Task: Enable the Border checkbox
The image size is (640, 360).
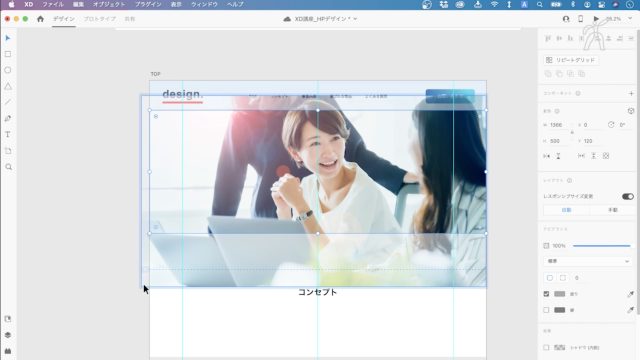Action: coord(546,310)
